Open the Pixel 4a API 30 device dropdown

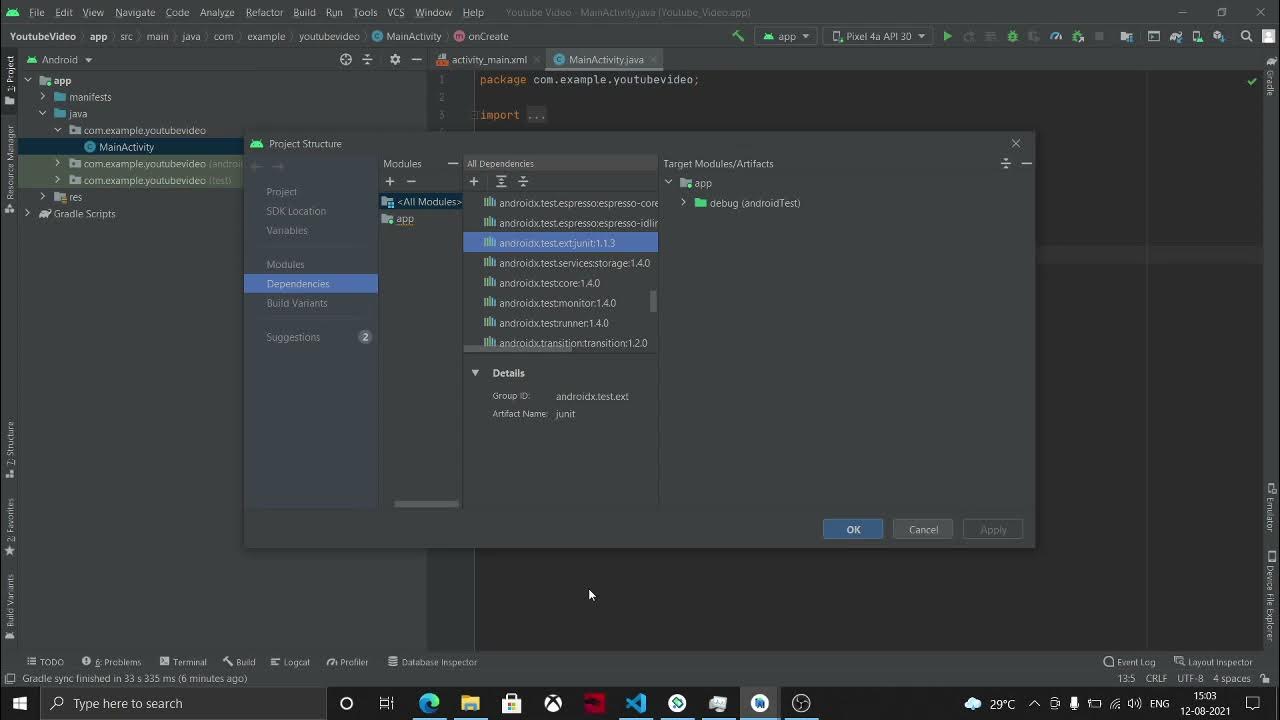(877, 36)
